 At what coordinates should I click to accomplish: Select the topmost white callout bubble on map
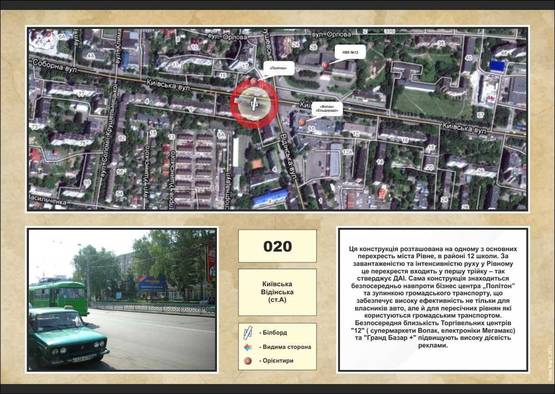pos(350,52)
